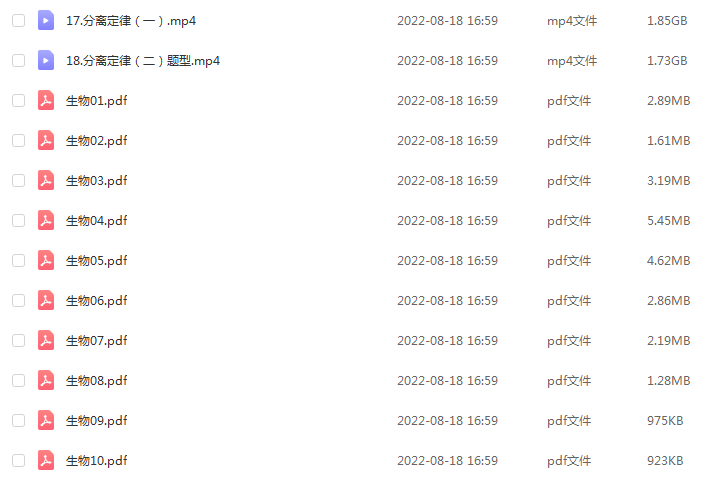Tick the checkbox for 生物08.pdf
This screenshot has width=712, height=479.
tap(19, 380)
